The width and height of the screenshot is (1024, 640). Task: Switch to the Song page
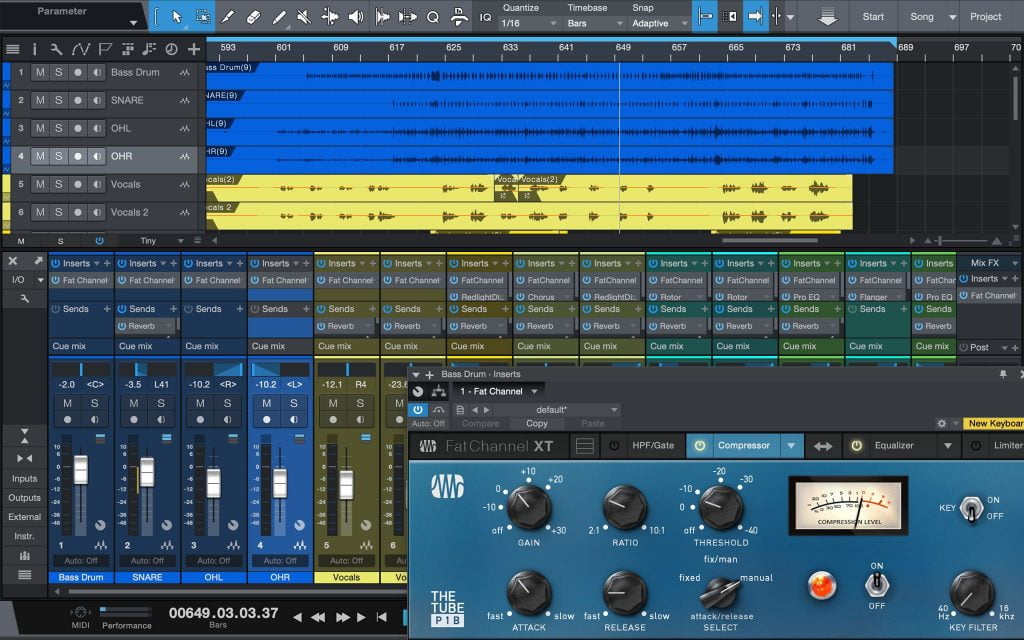(x=922, y=17)
